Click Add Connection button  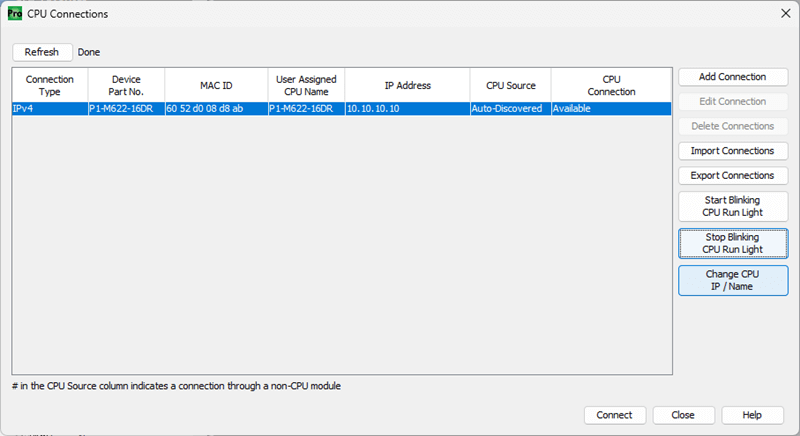point(732,77)
